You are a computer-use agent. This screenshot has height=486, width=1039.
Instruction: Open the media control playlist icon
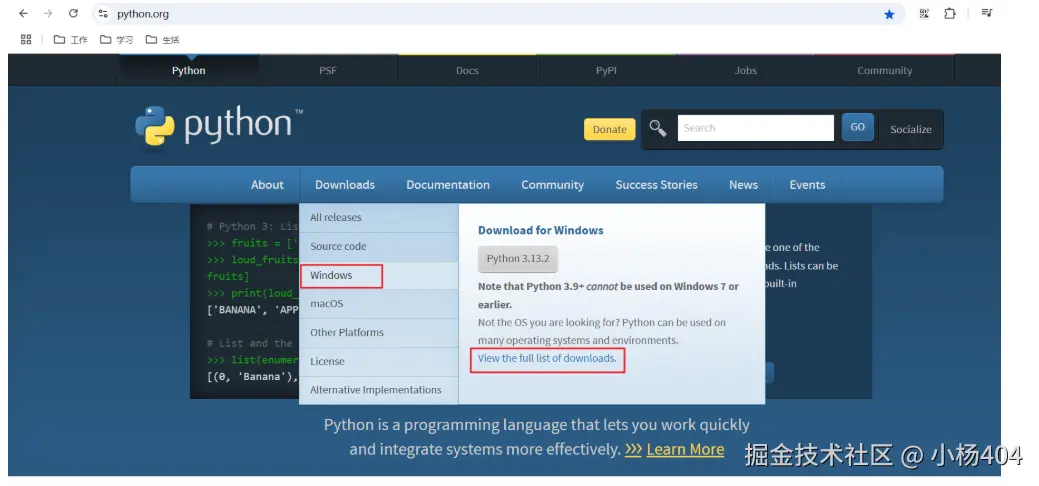[987, 13]
